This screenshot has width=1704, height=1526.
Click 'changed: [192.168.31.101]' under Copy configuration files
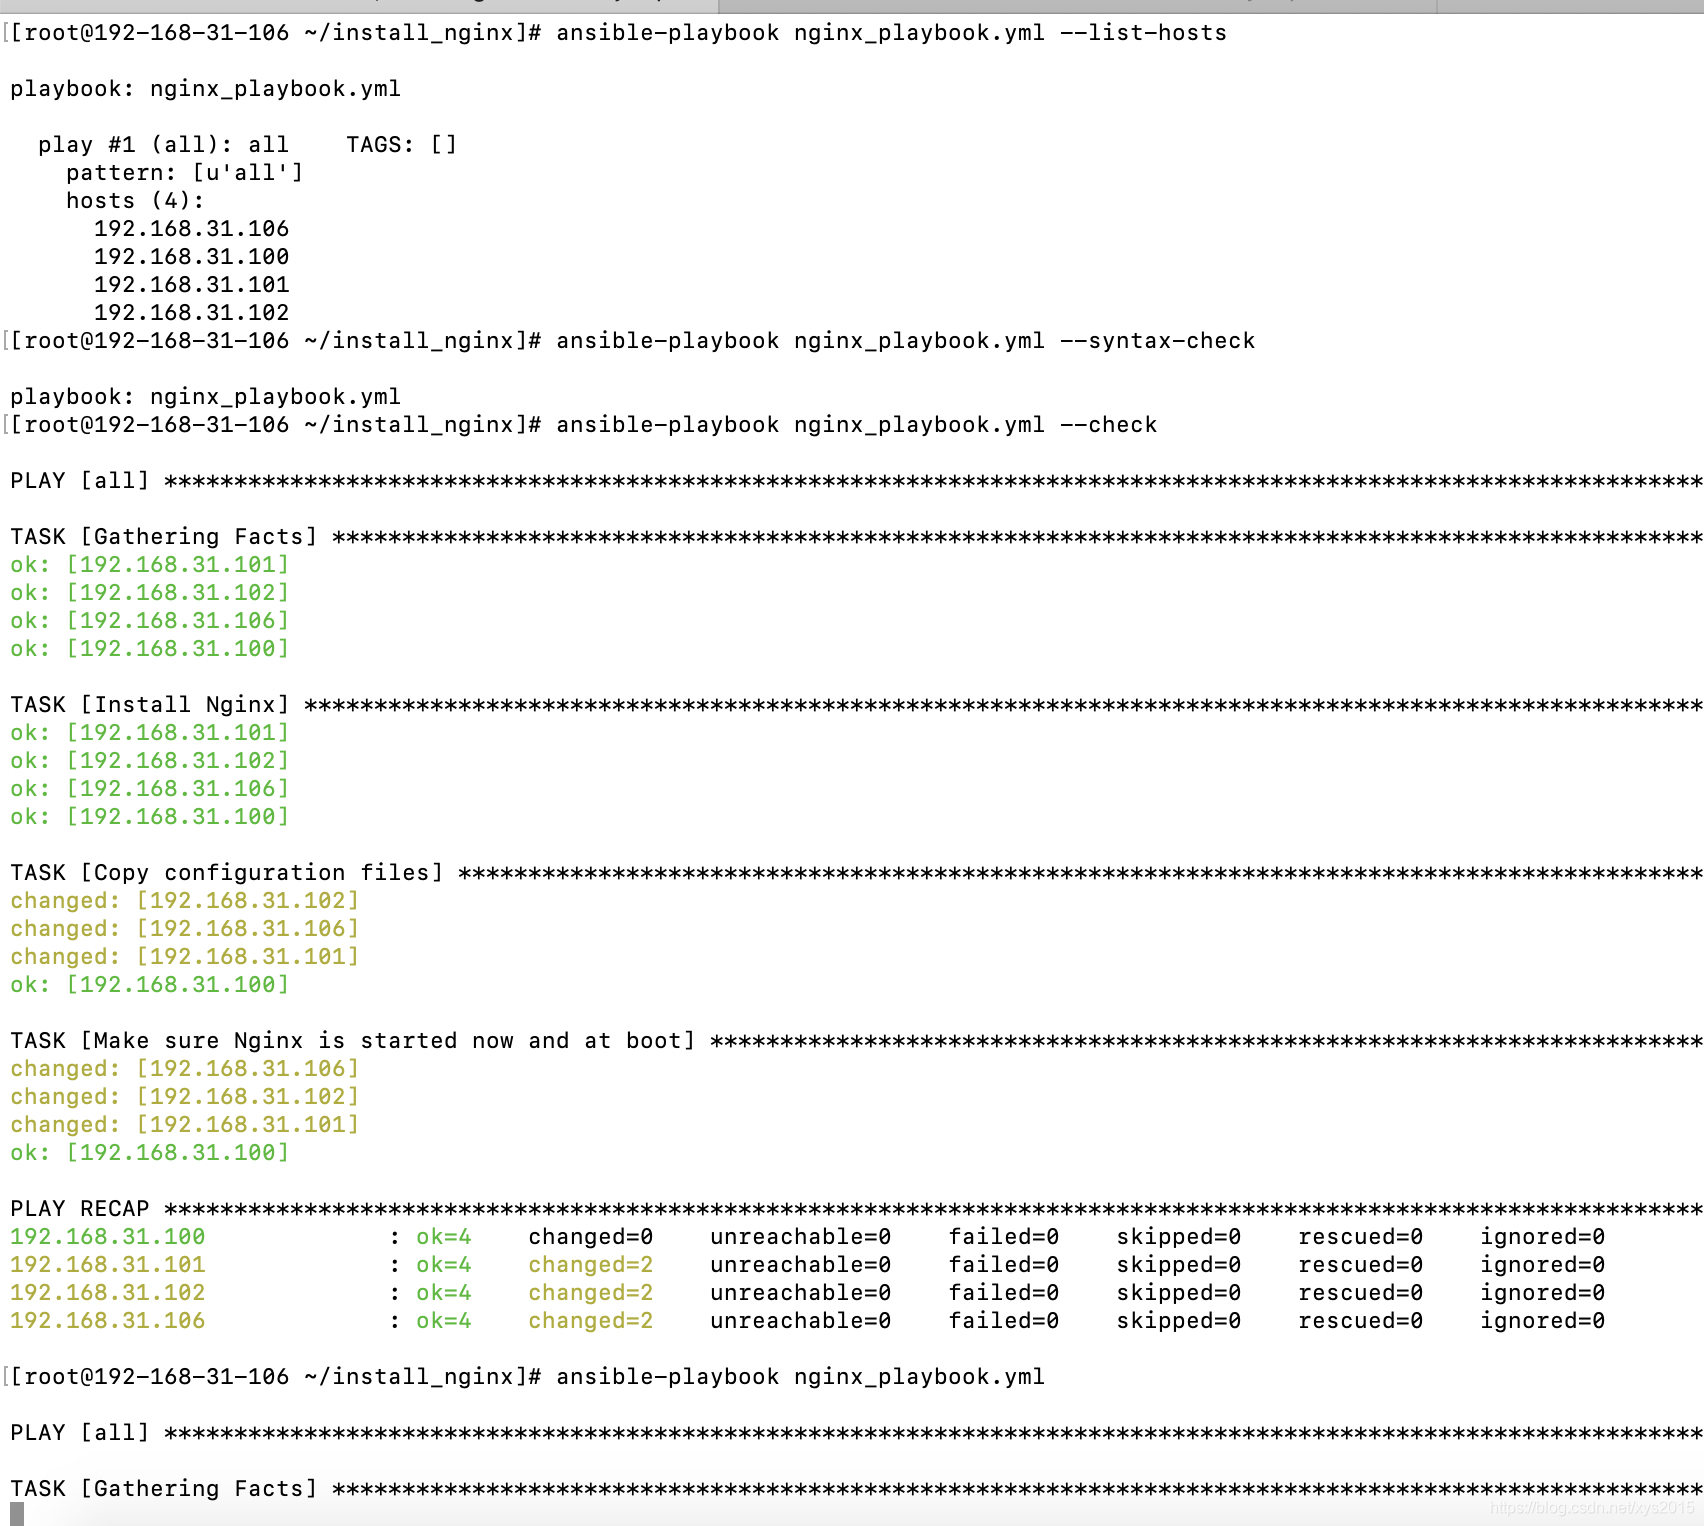(x=184, y=957)
